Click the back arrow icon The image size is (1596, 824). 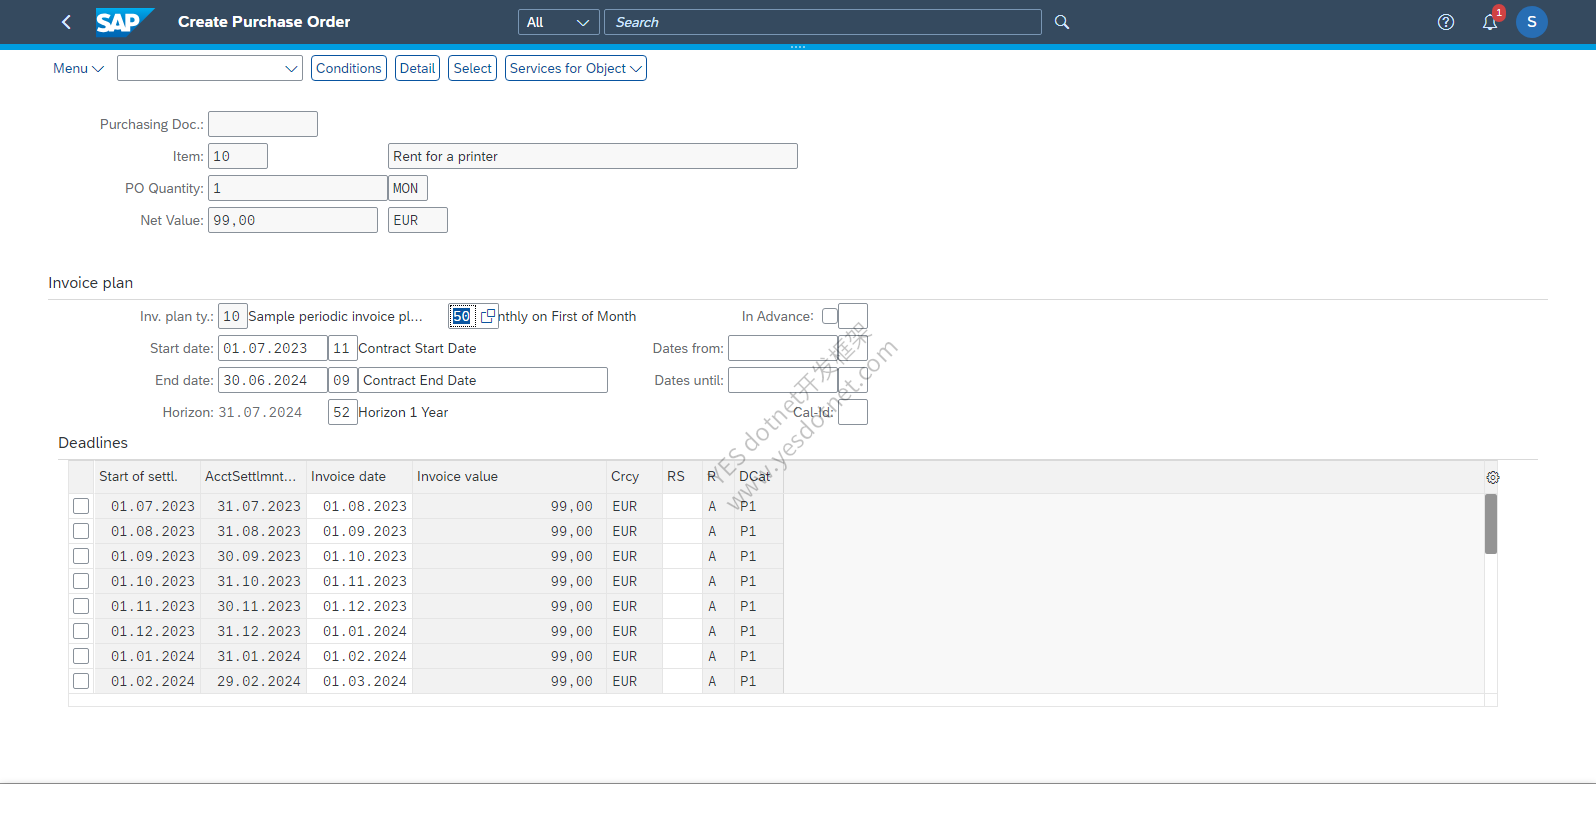(66, 22)
